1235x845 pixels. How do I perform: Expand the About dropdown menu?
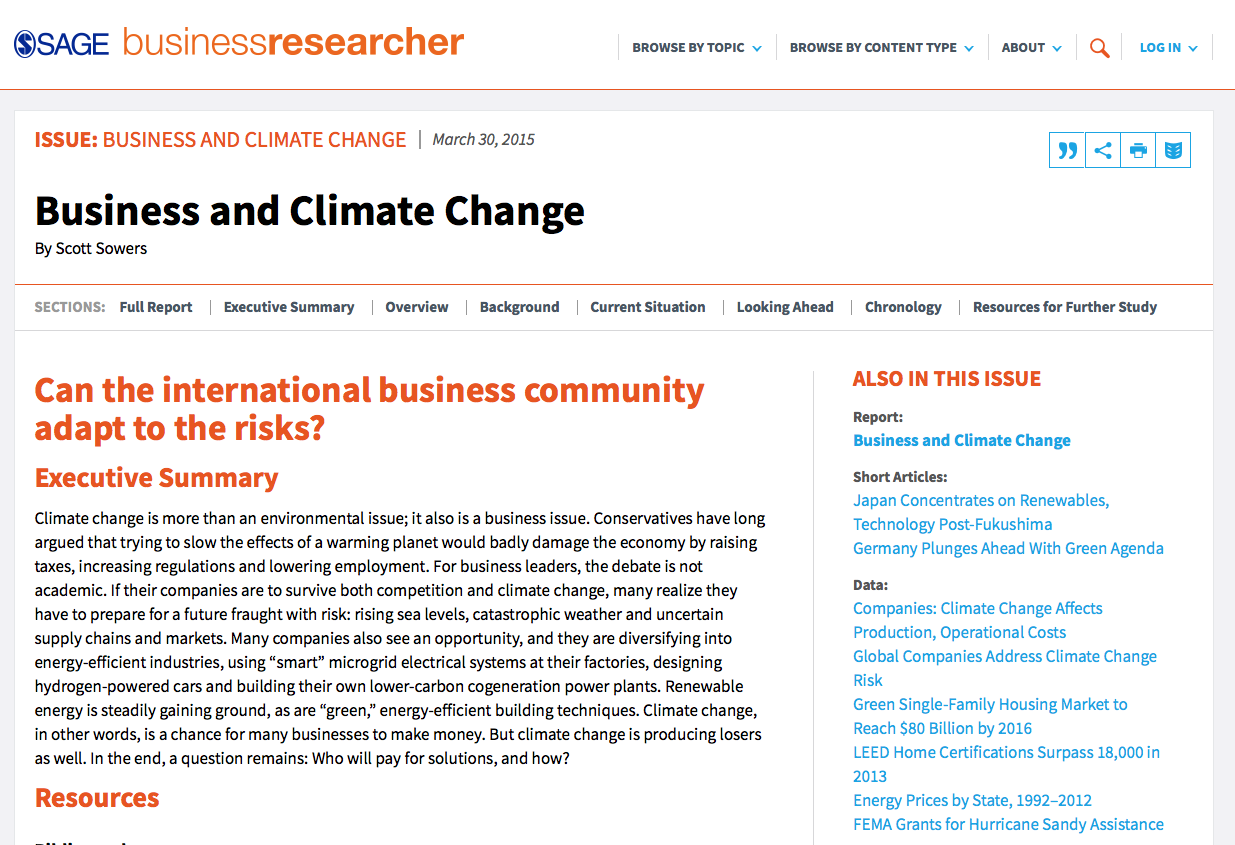click(1032, 48)
